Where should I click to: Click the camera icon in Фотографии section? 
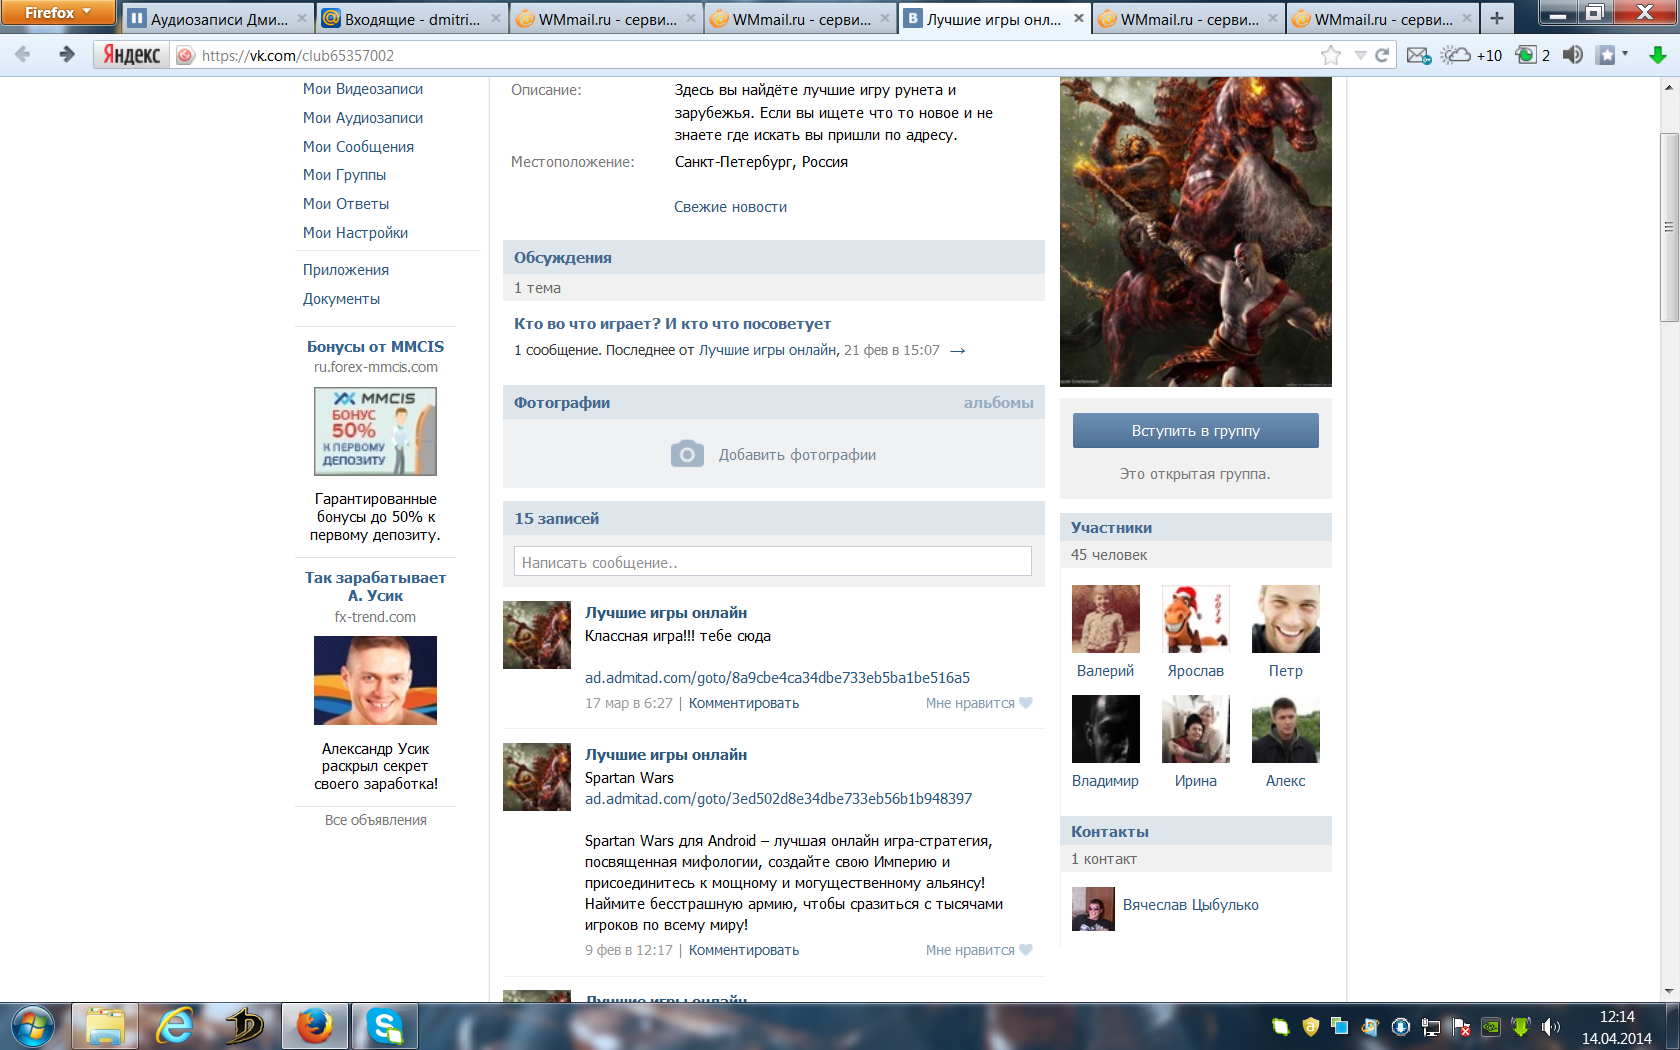(687, 454)
